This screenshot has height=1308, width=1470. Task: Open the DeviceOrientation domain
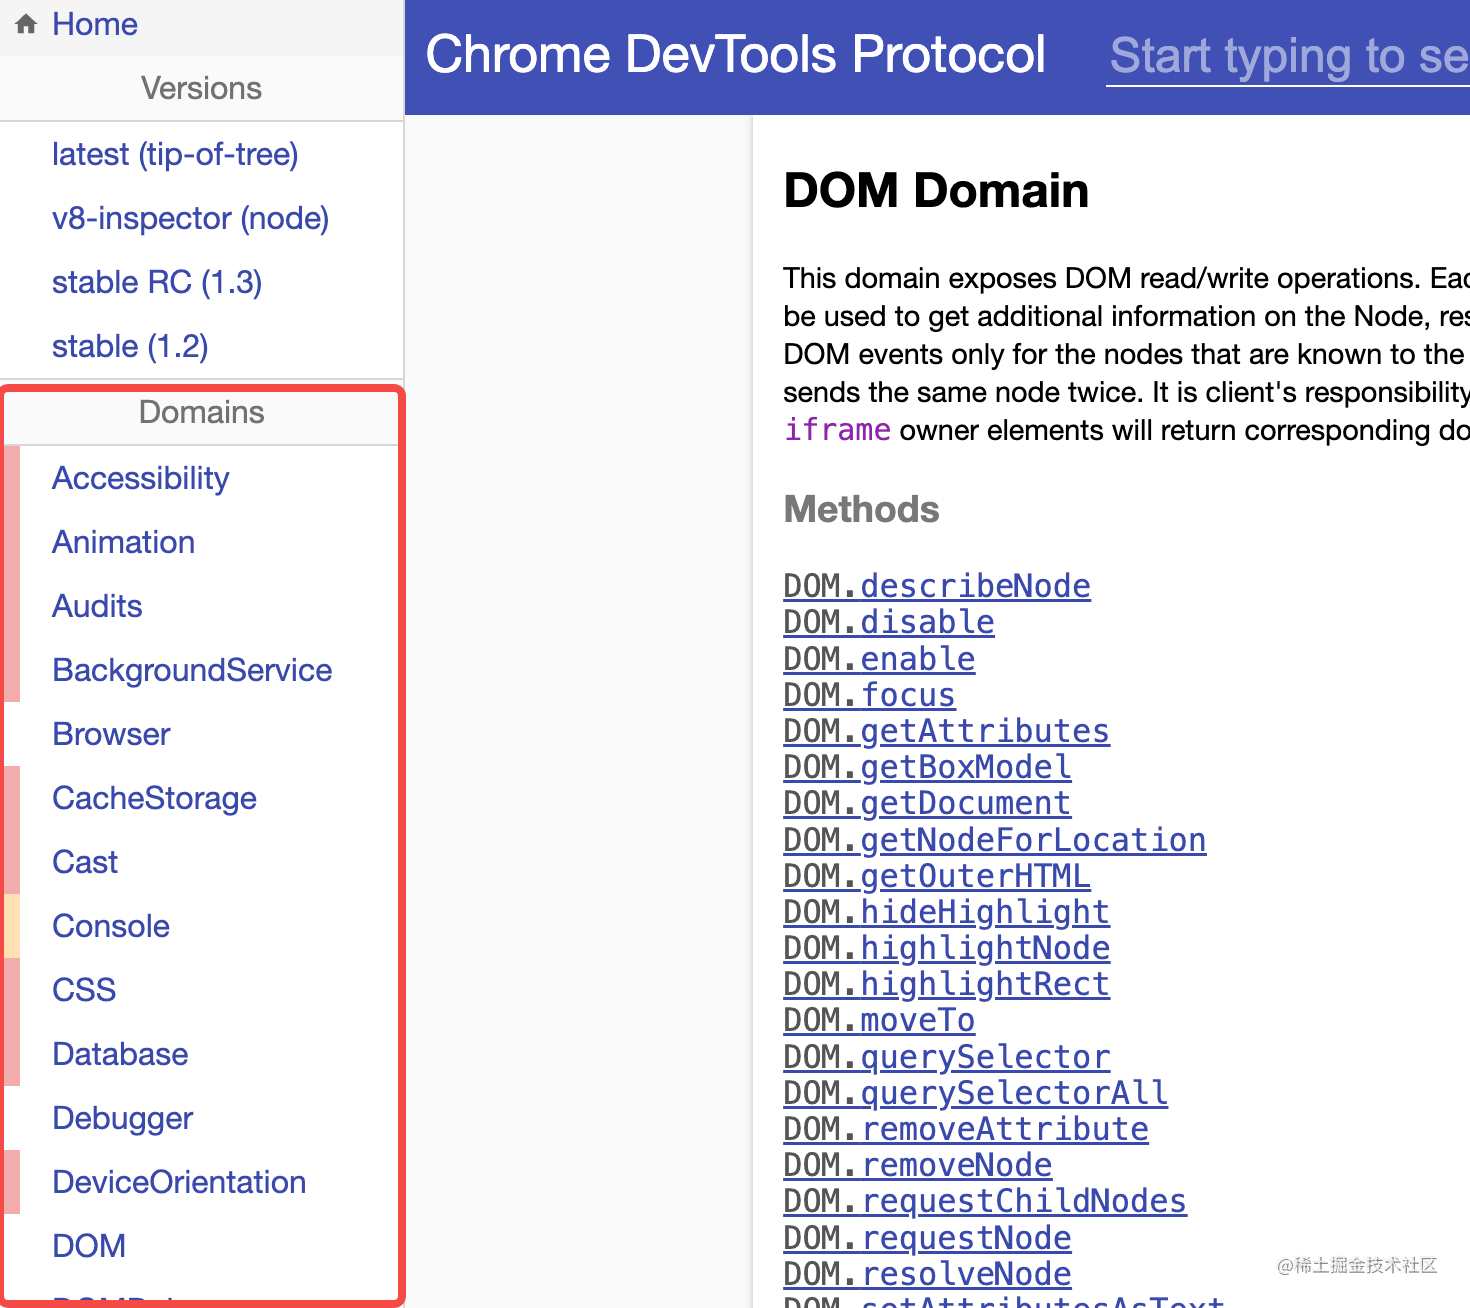pos(179,1182)
